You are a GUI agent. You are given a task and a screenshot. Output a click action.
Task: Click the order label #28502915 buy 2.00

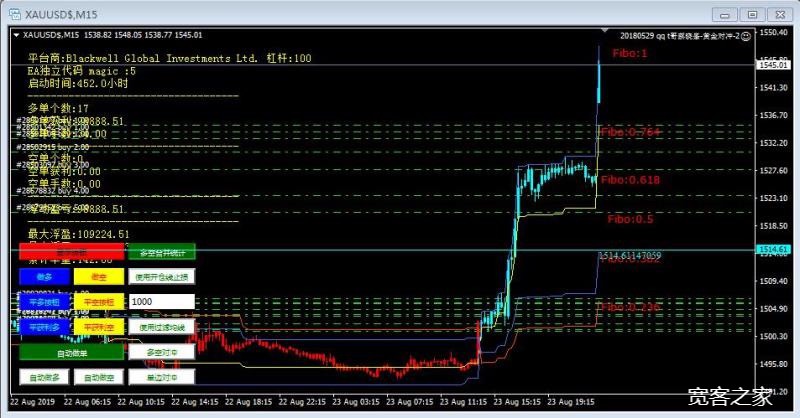pyautogui.click(x=53, y=147)
